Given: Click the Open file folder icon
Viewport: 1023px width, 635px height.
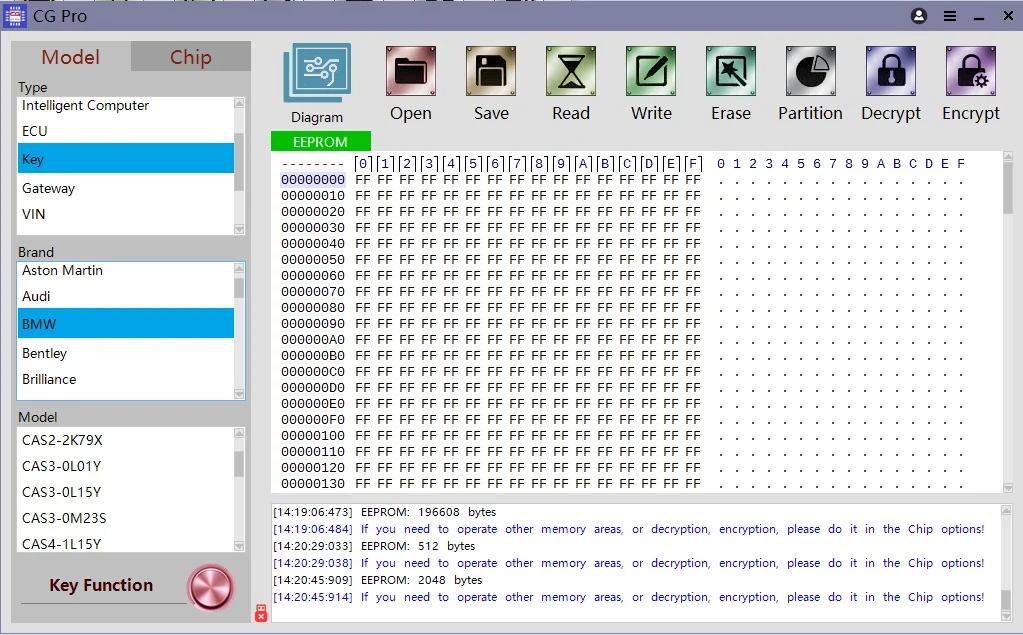Looking at the screenshot, I should (x=410, y=71).
